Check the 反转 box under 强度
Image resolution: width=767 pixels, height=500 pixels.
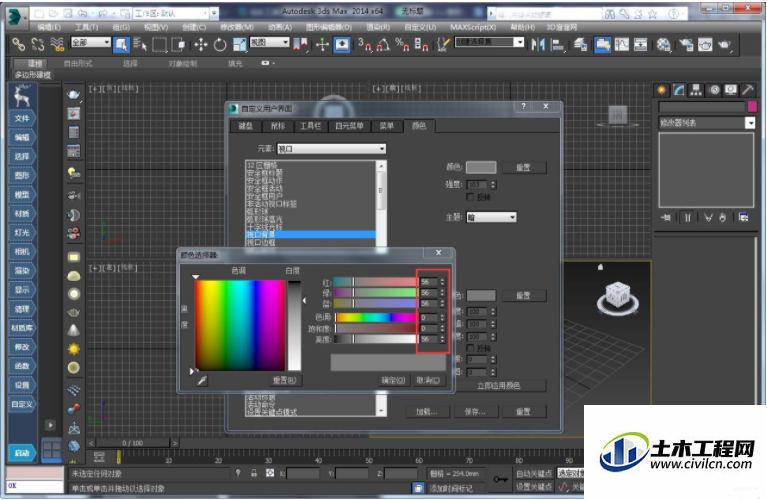click(x=470, y=197)
